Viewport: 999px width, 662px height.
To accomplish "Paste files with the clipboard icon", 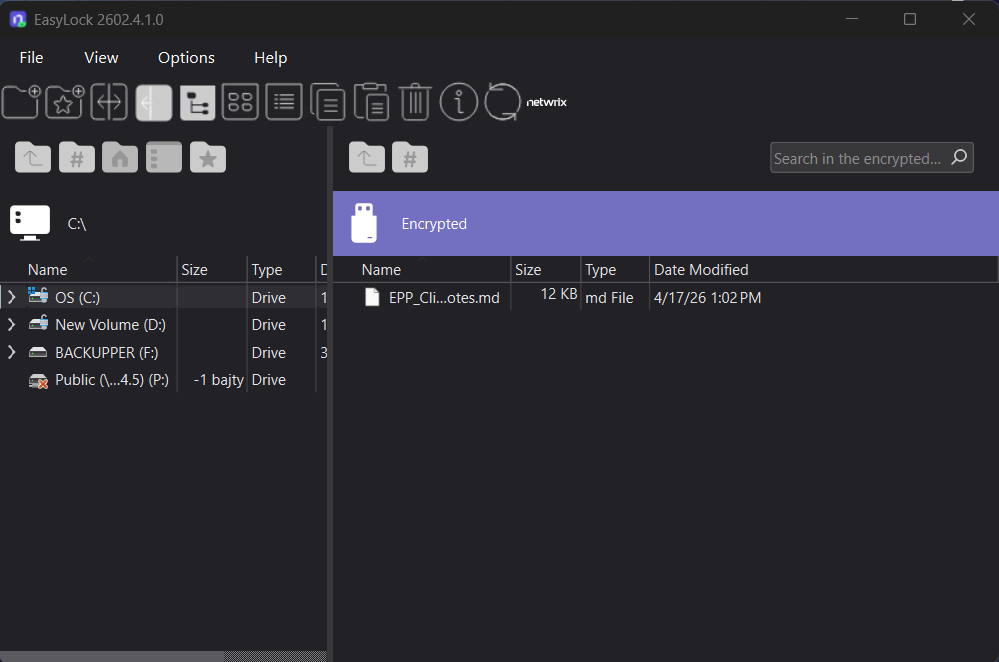I will [371, 102].
